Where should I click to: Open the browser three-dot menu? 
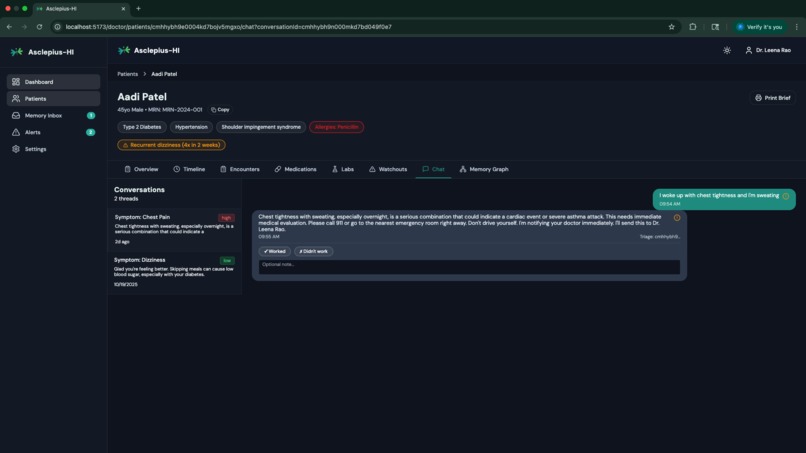pos(797,27)
